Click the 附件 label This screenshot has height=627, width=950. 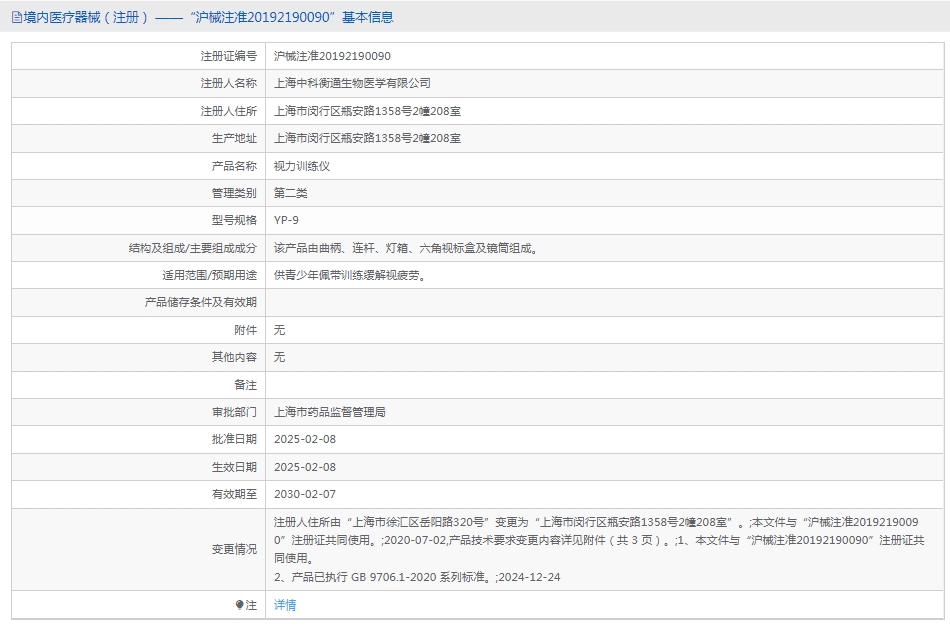point(245,330)
